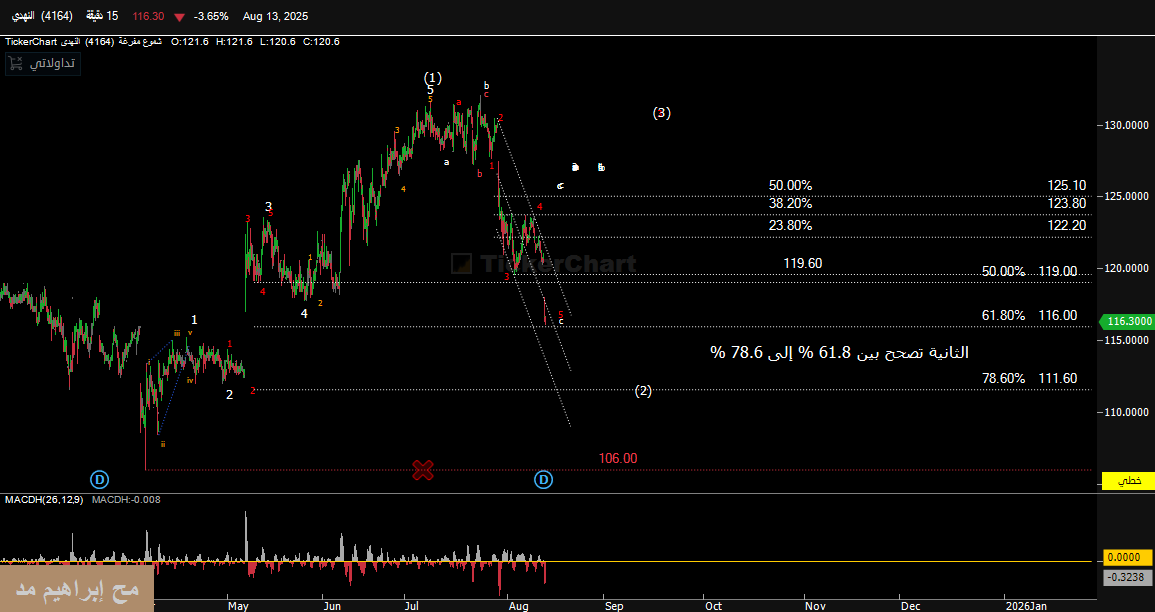Click the Aug 13, 2025 date
The image size is (1155, 612).
click(275, 16)
